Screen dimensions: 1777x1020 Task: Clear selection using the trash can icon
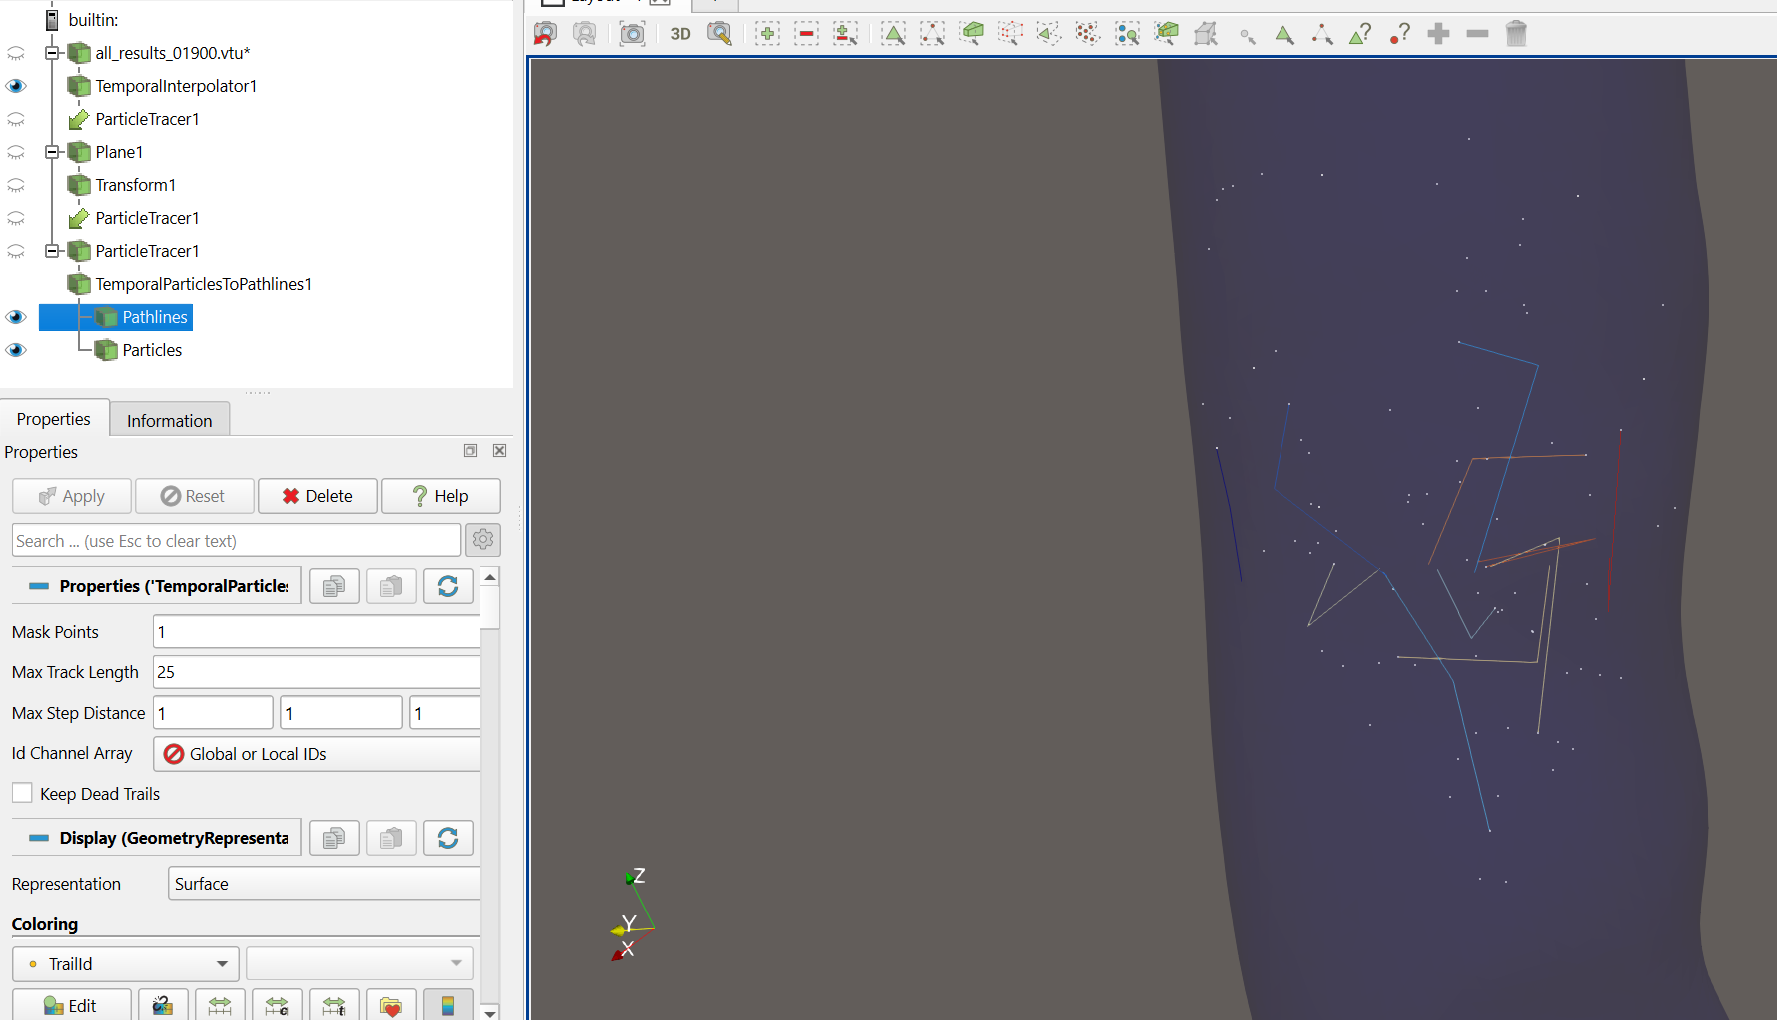pos(1516,34)
